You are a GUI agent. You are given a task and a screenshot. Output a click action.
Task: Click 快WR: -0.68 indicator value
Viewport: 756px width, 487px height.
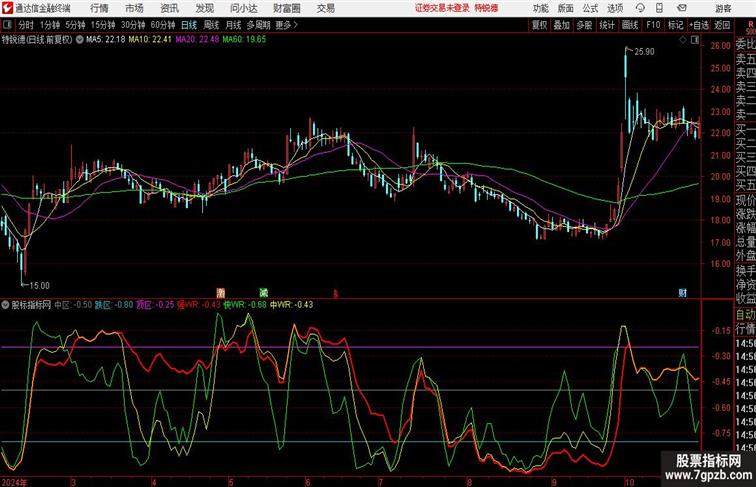245,305
